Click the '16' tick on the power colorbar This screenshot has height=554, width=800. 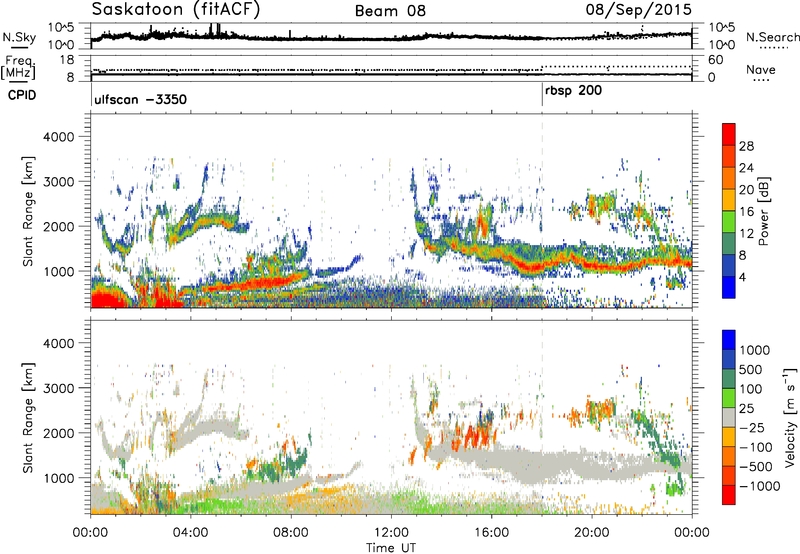tap(746, 212)
